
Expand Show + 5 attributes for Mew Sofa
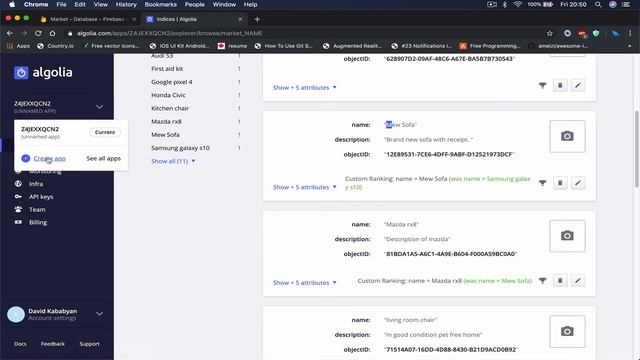[304, 187]
